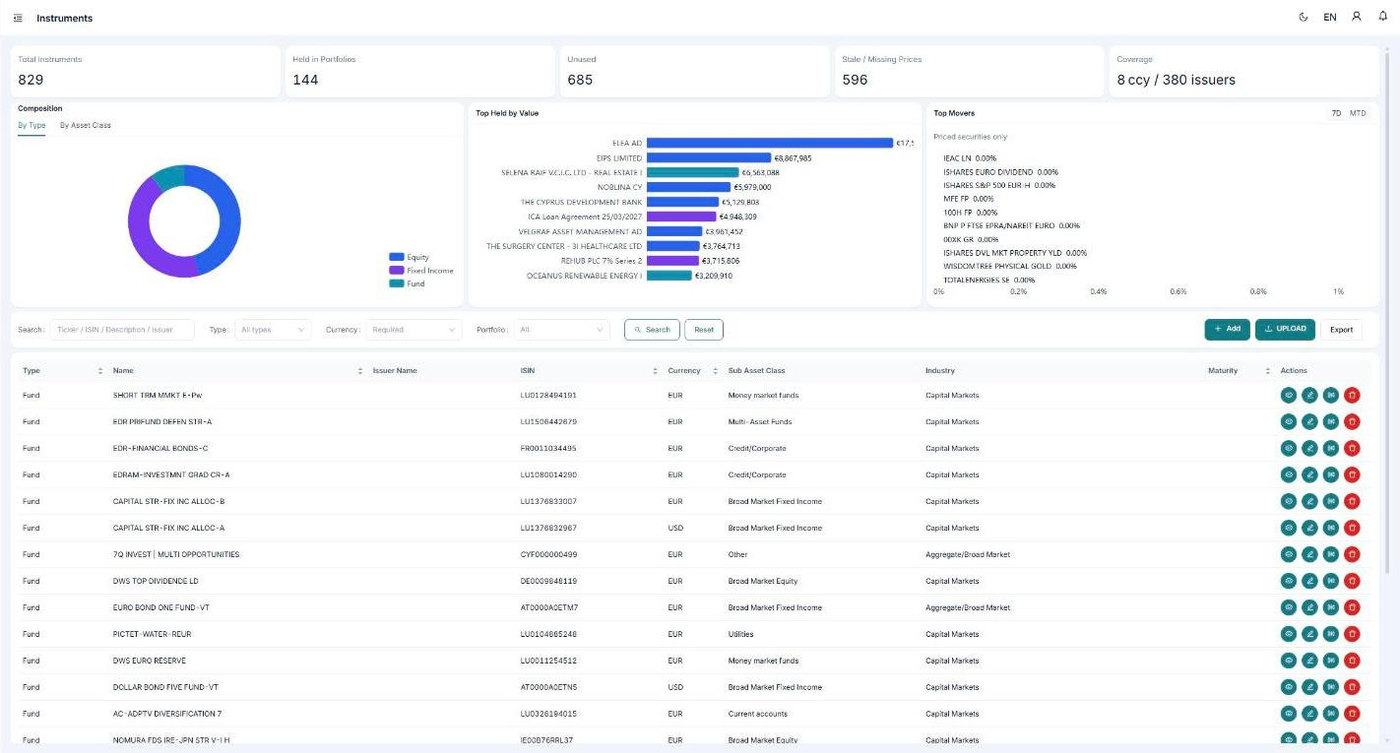Click third action icon for AC-ADPTV DIVERSIFICATION 7

pos(1331,714)
